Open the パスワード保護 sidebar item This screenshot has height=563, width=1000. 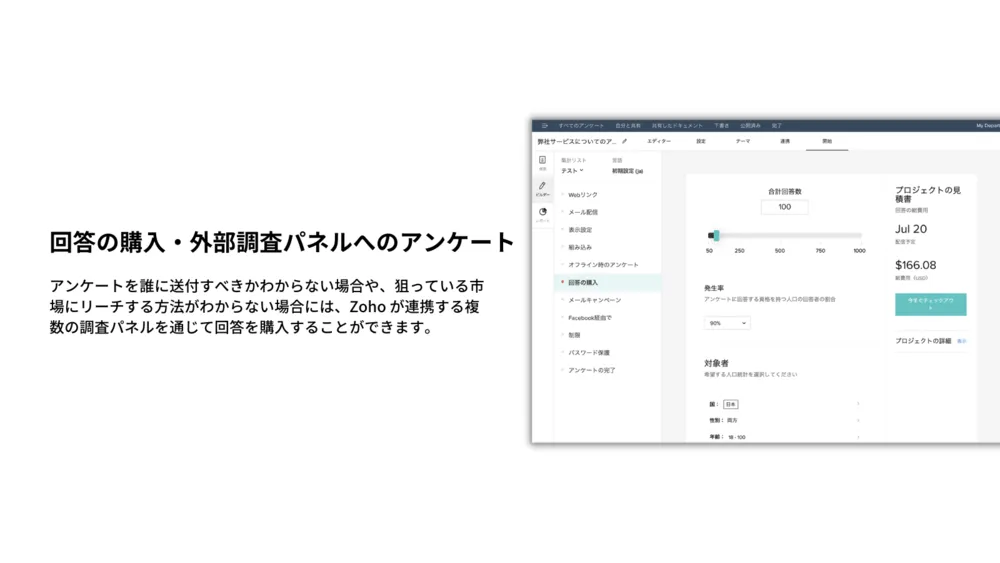589,353
